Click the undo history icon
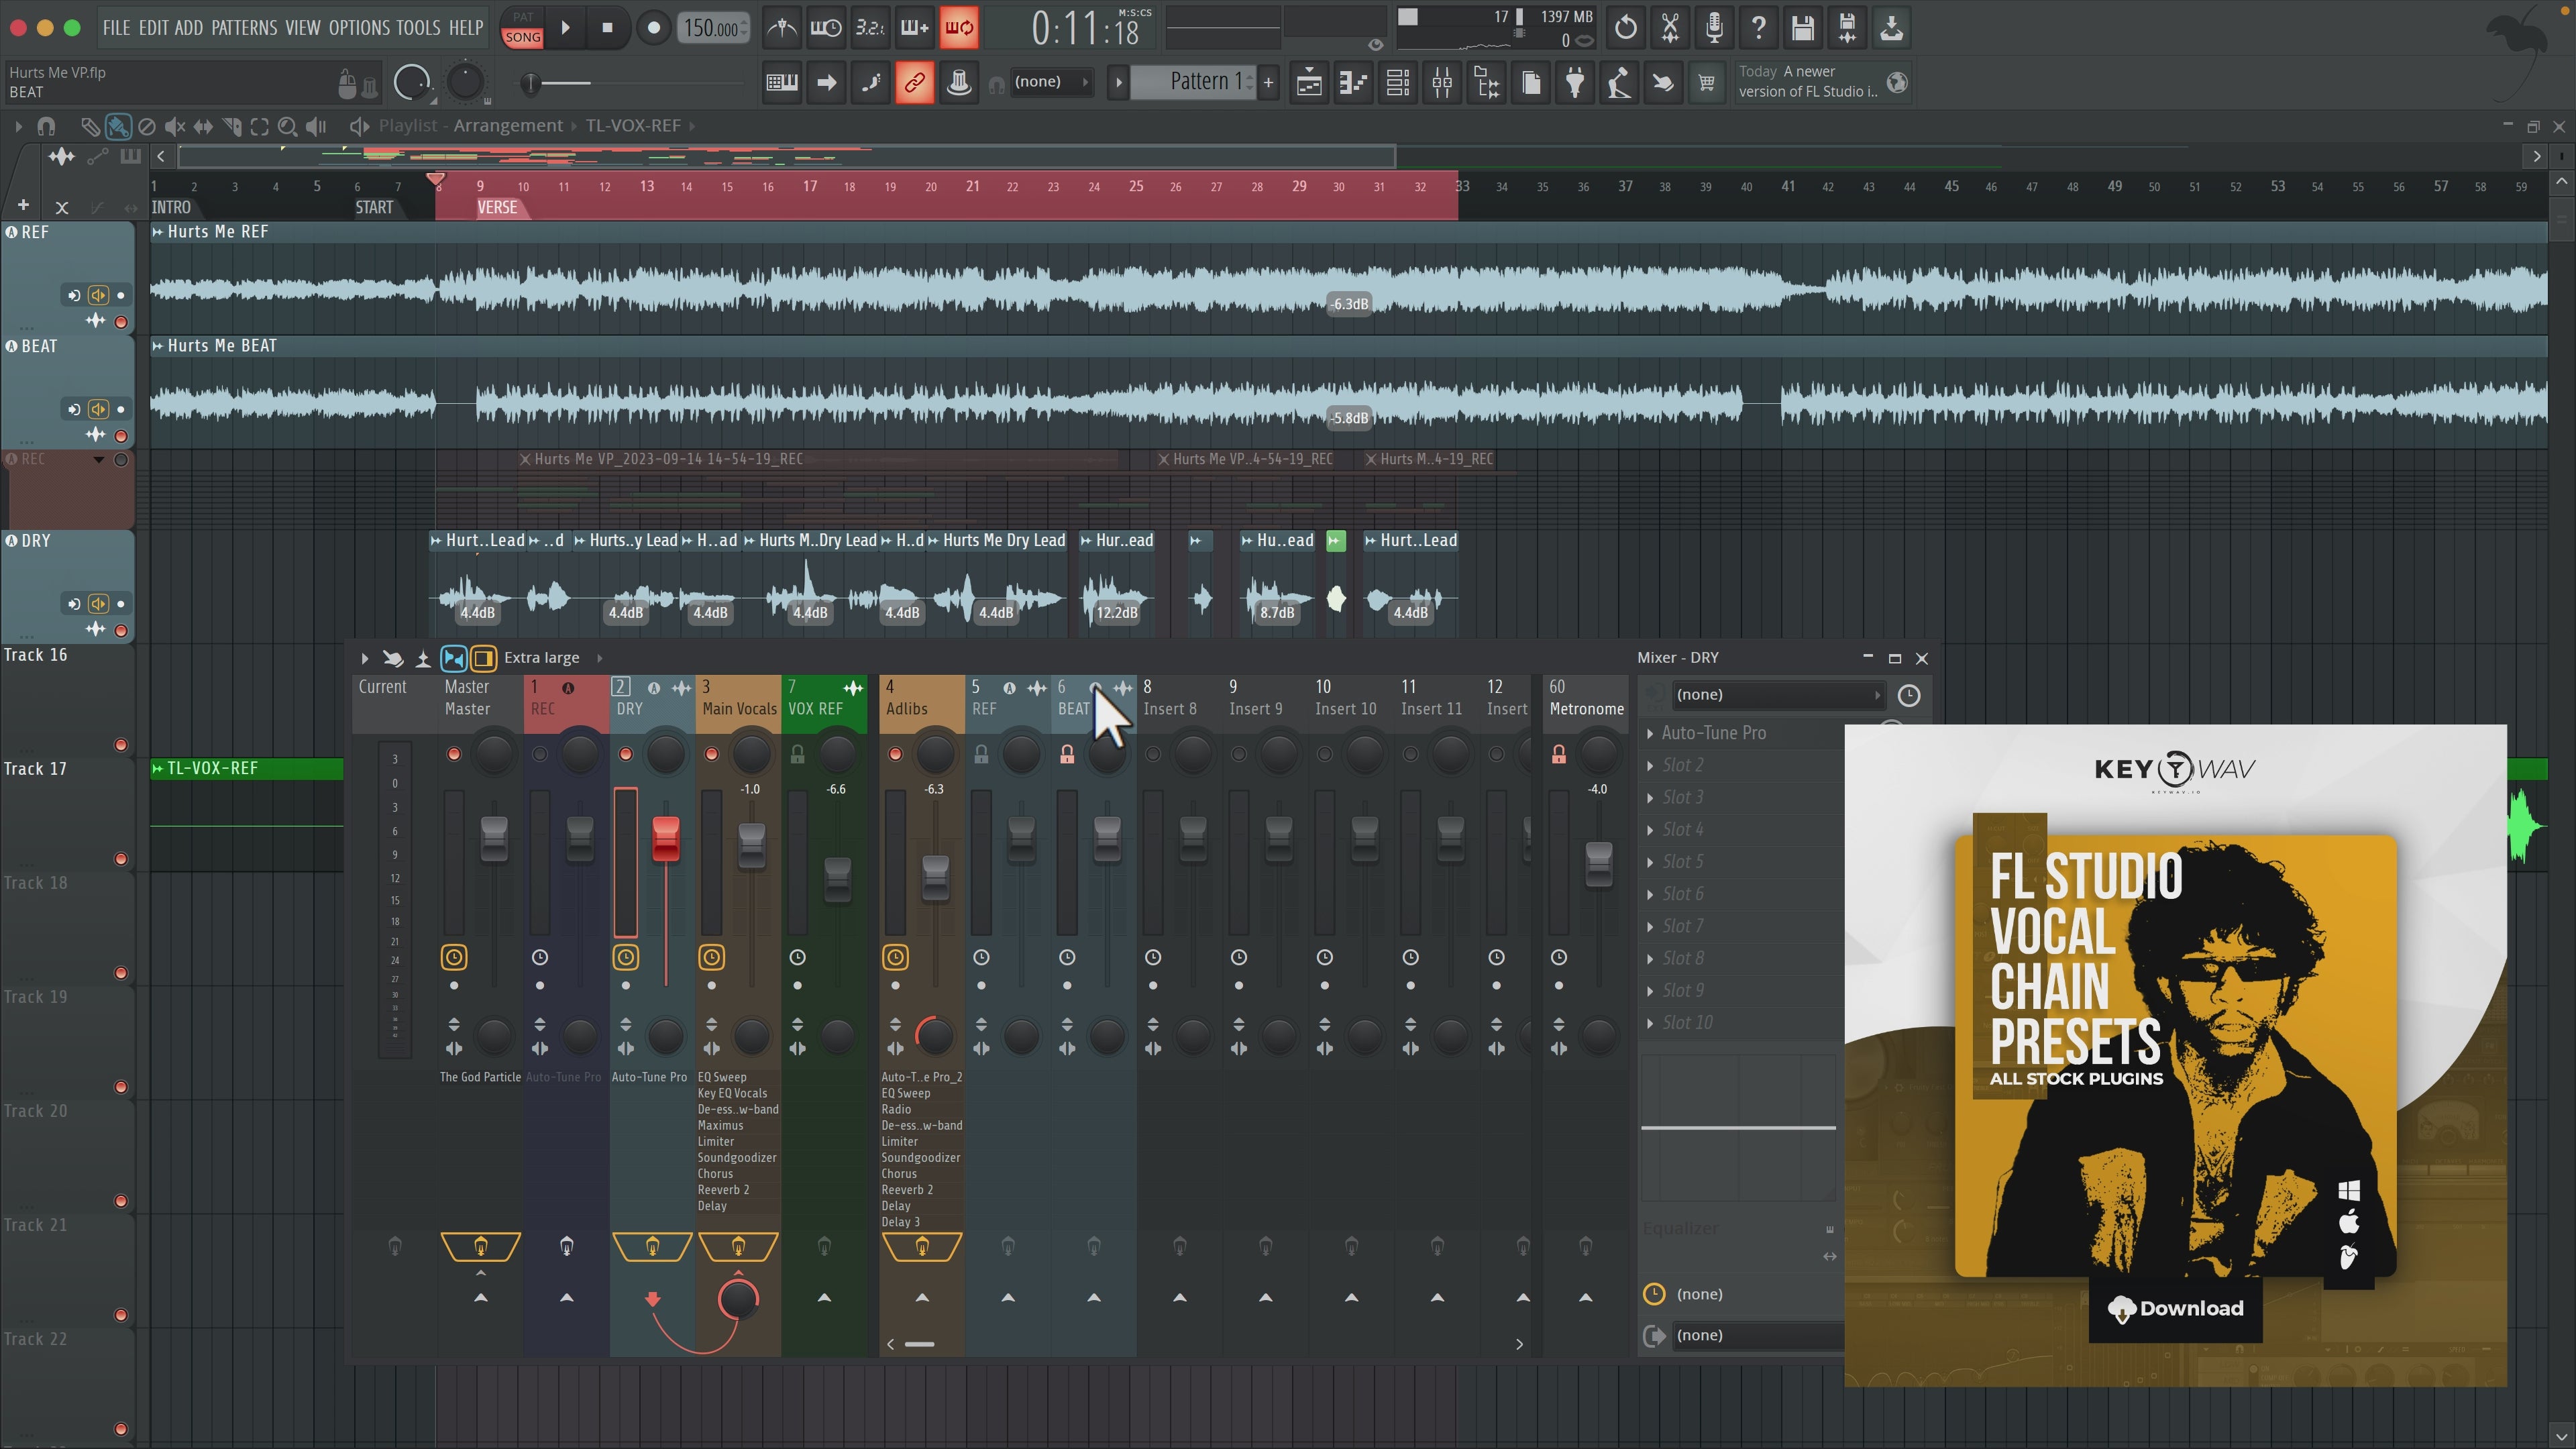Screen dimensions: 2576x1449 click(1626, 28)
